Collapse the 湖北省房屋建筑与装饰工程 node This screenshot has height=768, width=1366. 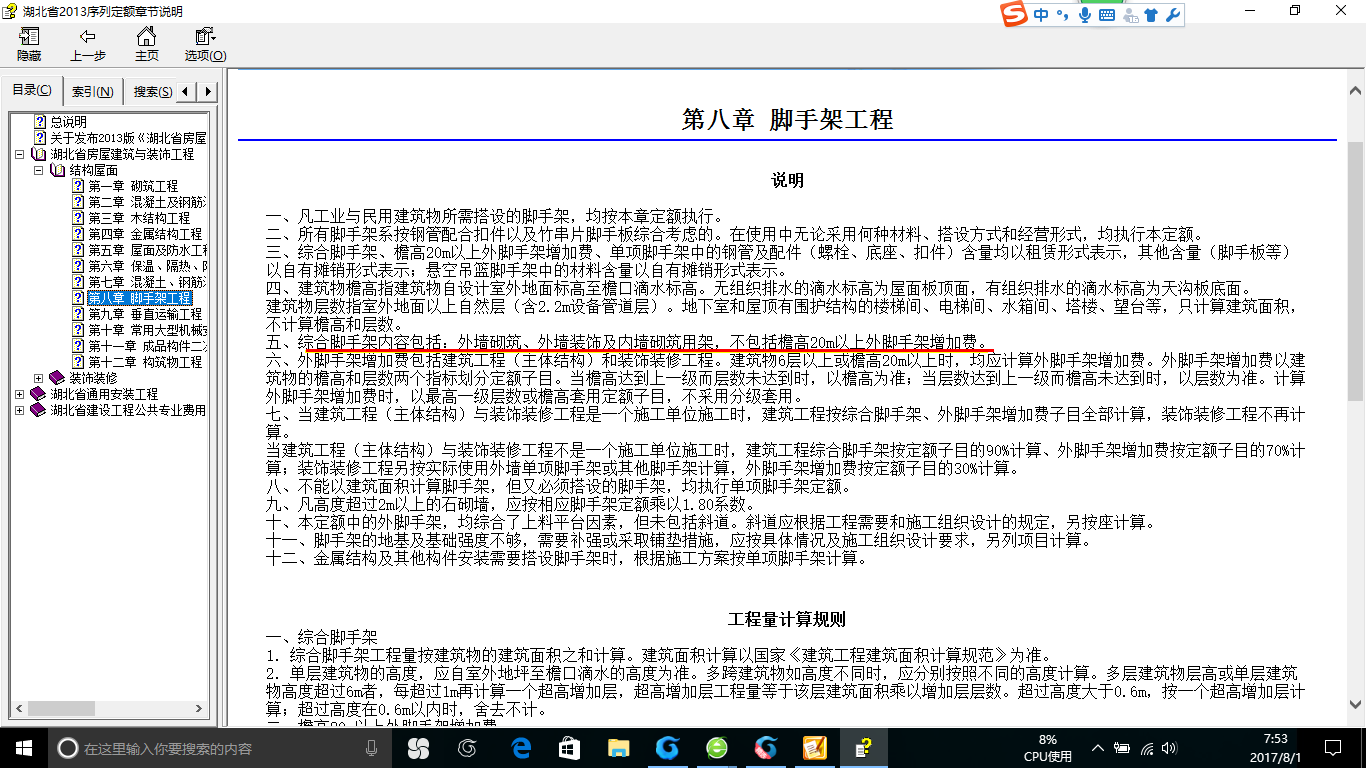click(x=20, y=154)
